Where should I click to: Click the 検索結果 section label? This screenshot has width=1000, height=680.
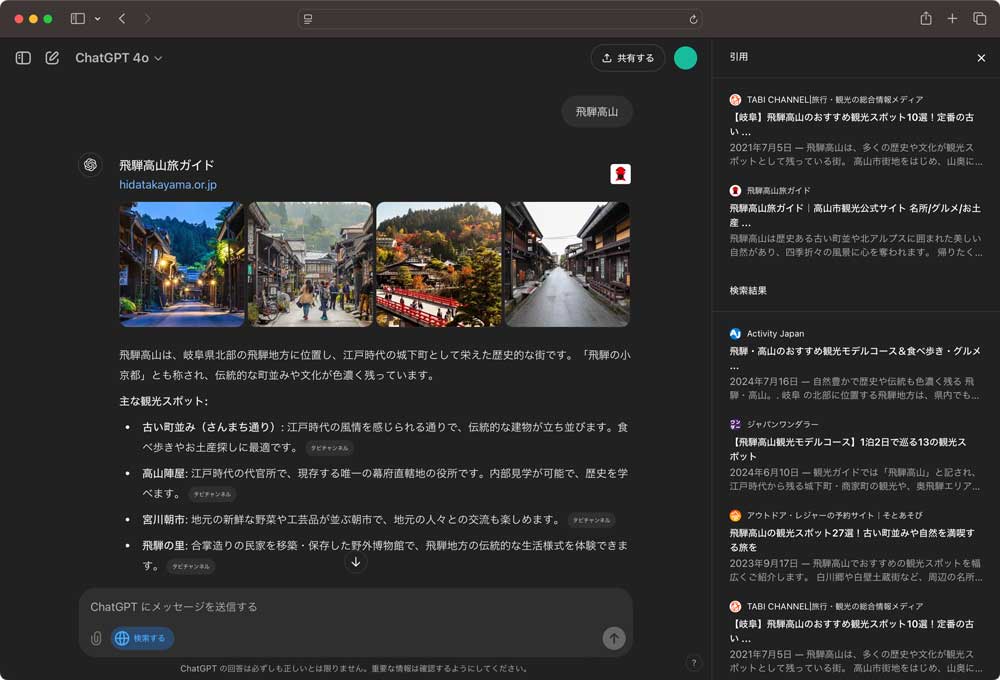(x=748, y=291)
